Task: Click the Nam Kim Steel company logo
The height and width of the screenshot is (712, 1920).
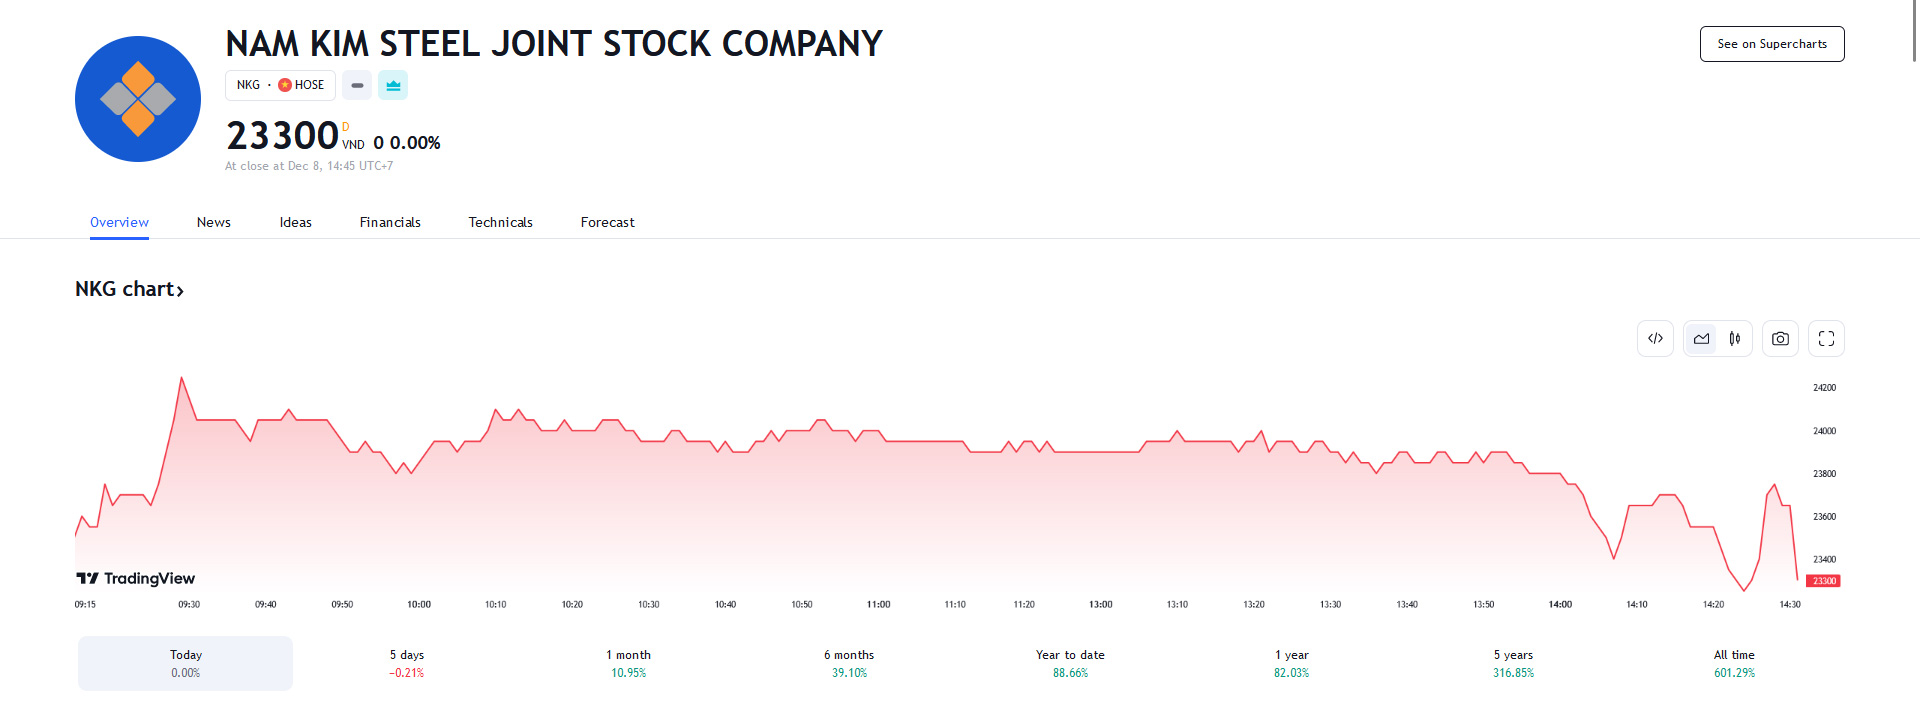Action: (138, 99)
